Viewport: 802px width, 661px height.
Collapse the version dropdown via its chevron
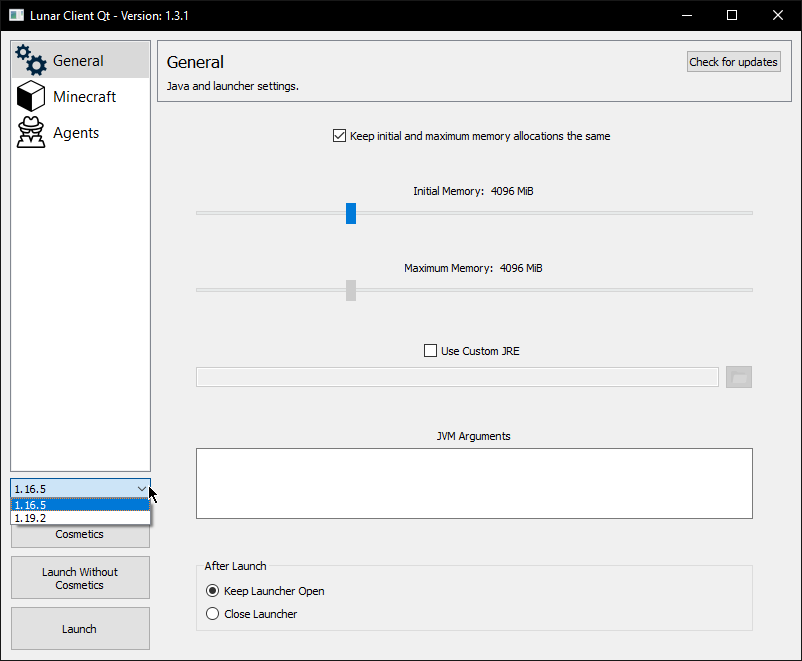pyautogui.click(x=142, y=490)
